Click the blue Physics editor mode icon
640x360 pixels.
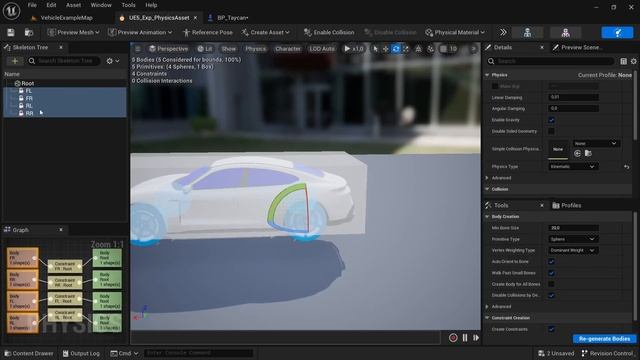[618, 33]
